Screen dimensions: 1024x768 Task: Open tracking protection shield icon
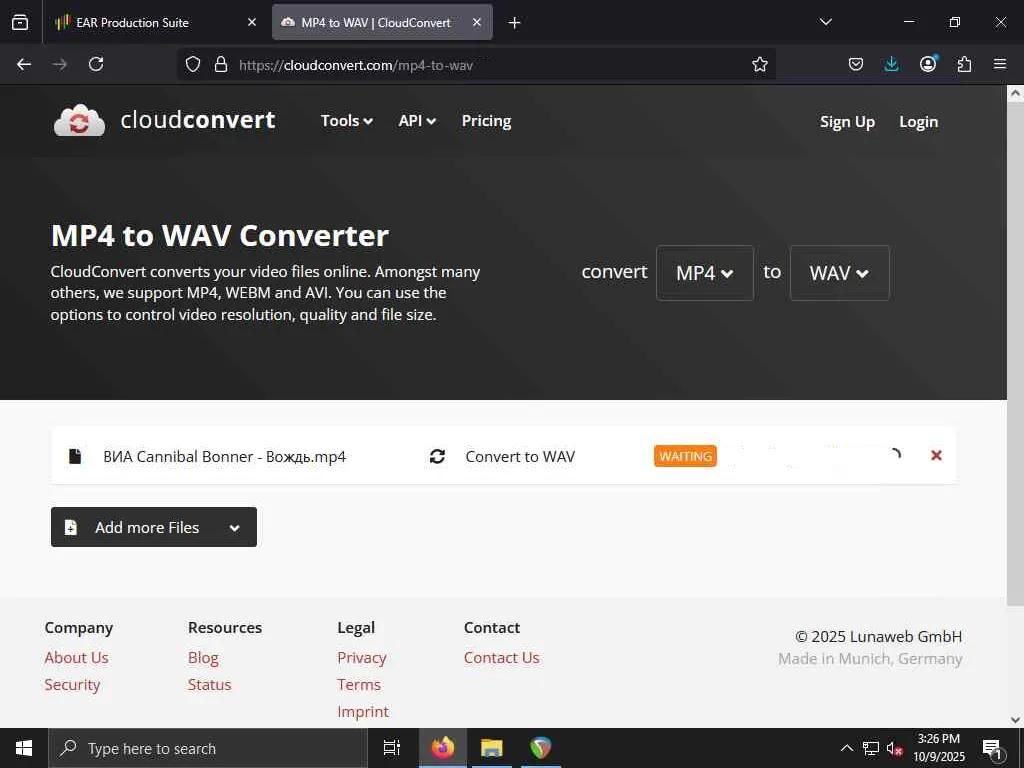point(193,64)
